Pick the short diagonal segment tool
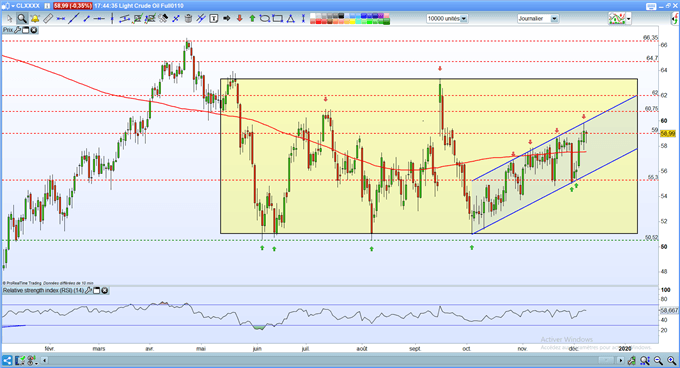Image resolution: width=680 pixels, height=368 pixels. (x=86, y=19)
